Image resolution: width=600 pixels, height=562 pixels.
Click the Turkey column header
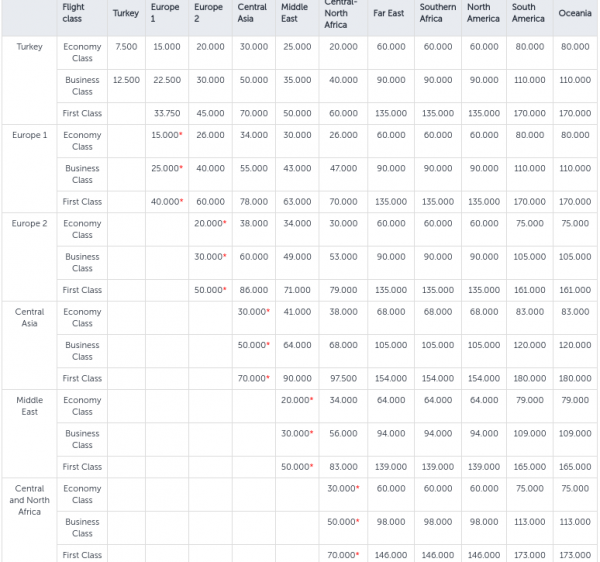click(x=126, y=13)
